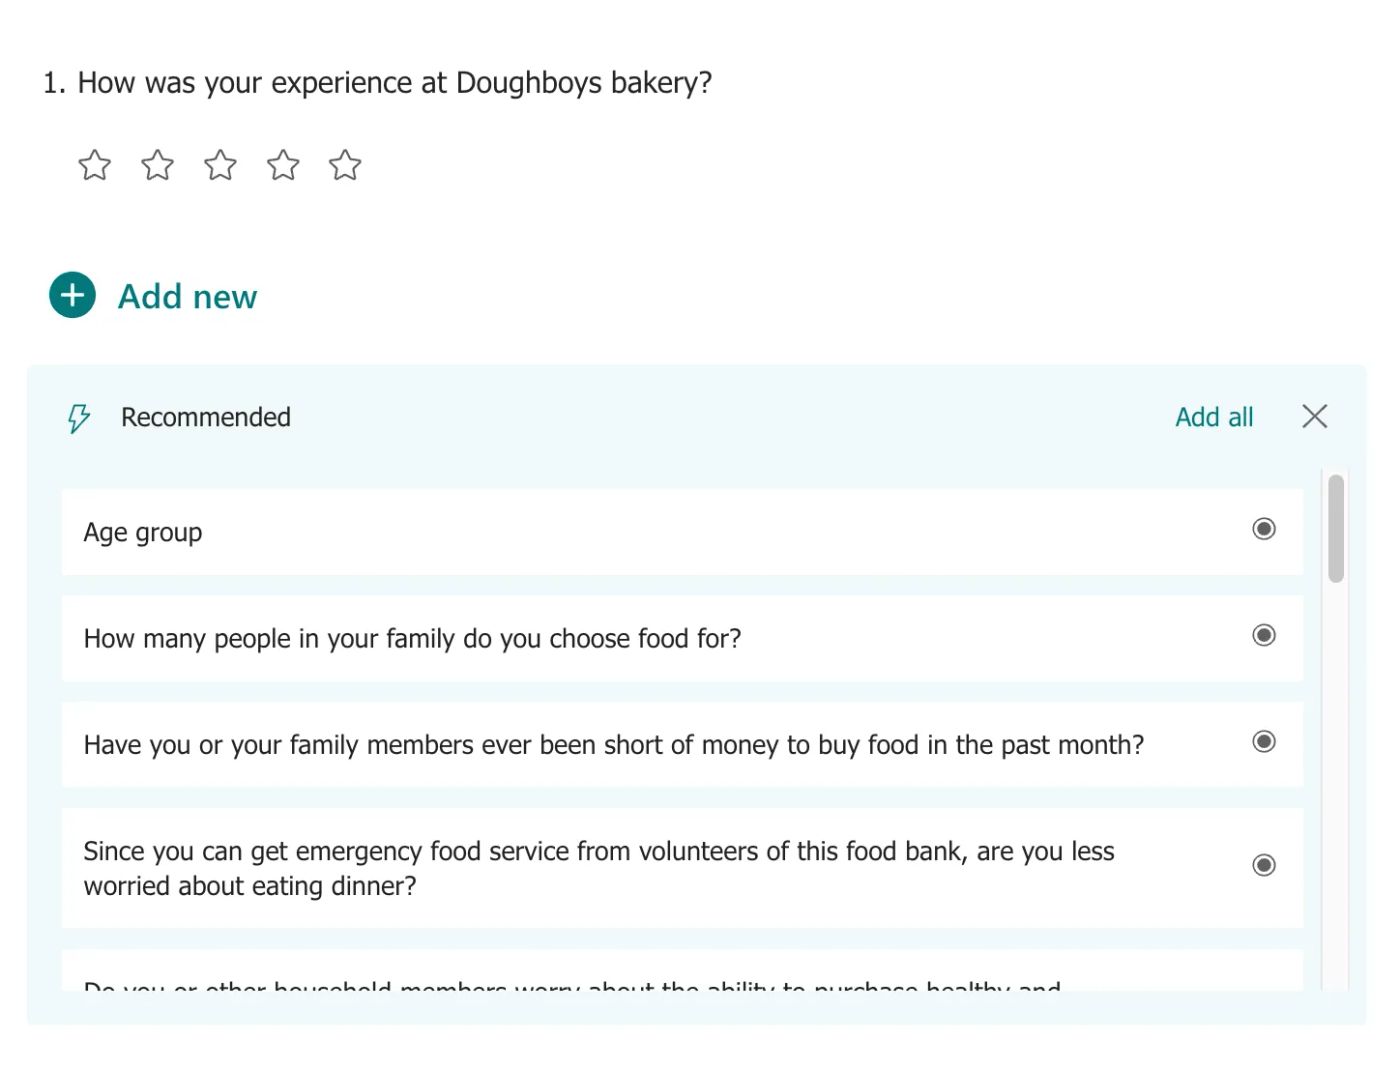
Task: Click the recommended list scrollbar thumb
Action: (x=1336, y=528)
